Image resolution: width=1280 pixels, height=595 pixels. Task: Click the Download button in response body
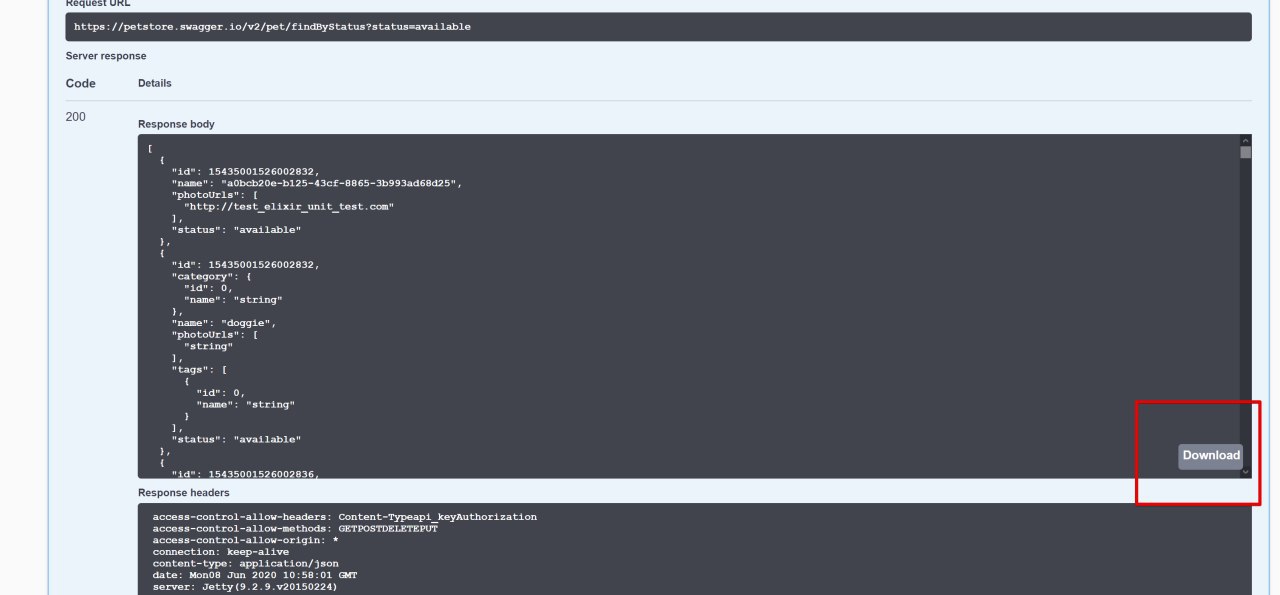tap(1210, 456)
